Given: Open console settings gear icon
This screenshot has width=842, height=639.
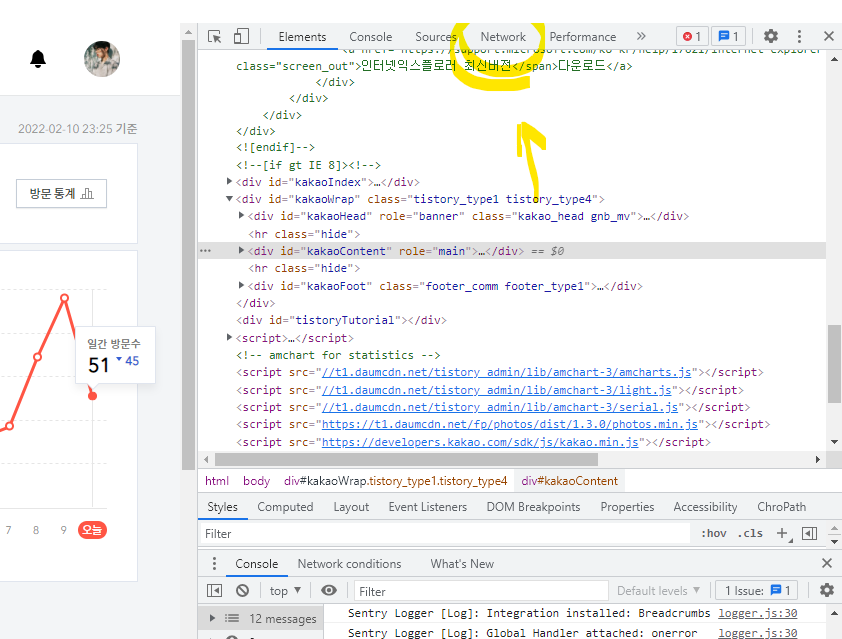Looking at the screenshot, I should point(826,591).
